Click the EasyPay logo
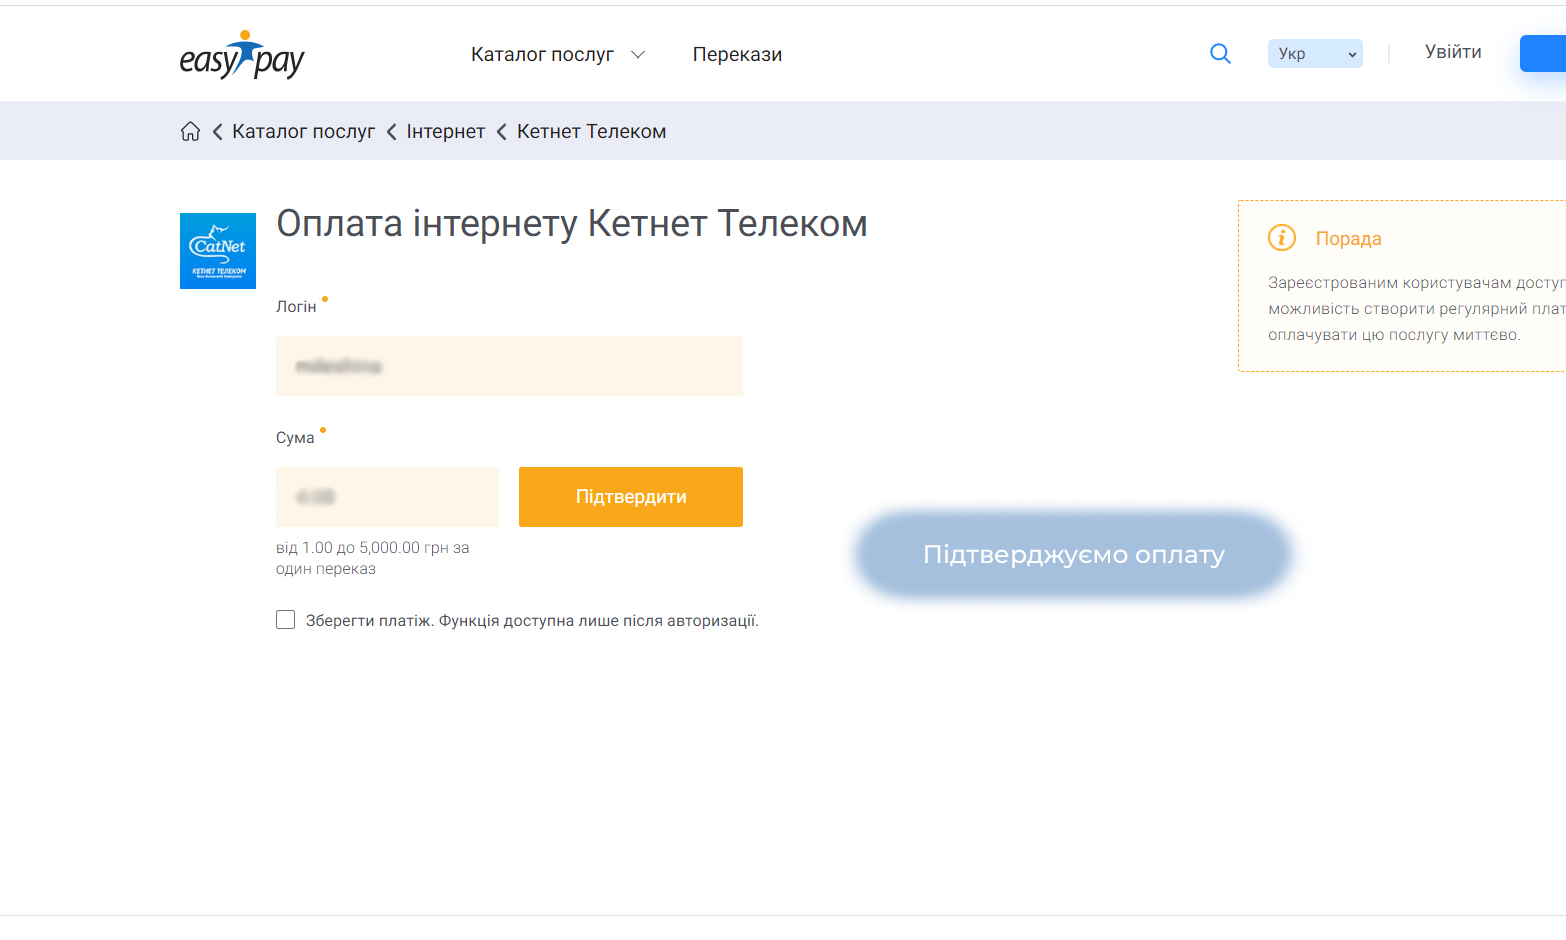This screenshot has height=940, width=1566. click(241, 55)
